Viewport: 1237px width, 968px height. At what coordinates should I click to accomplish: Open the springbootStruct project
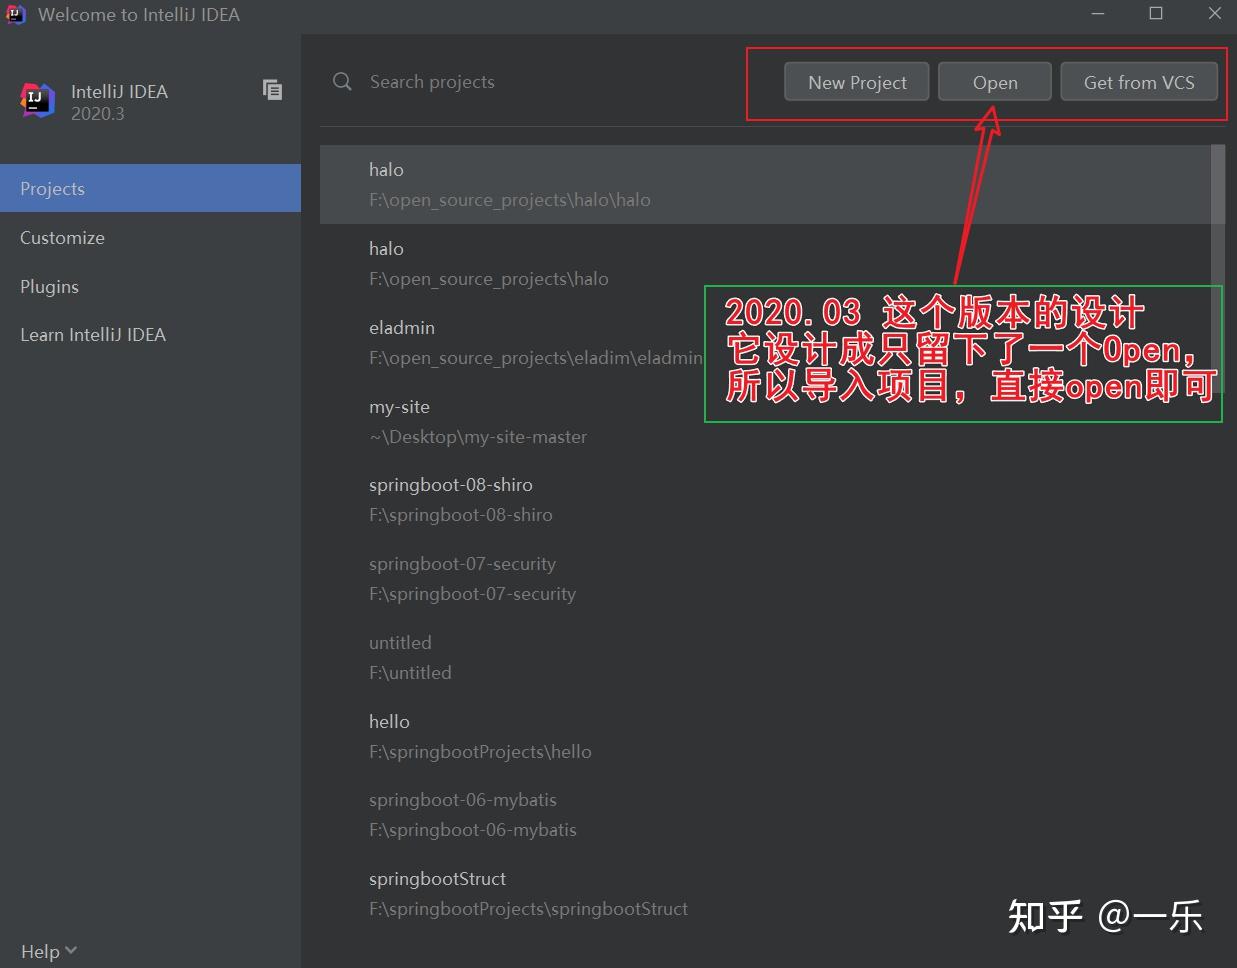[x=765, y=893]
